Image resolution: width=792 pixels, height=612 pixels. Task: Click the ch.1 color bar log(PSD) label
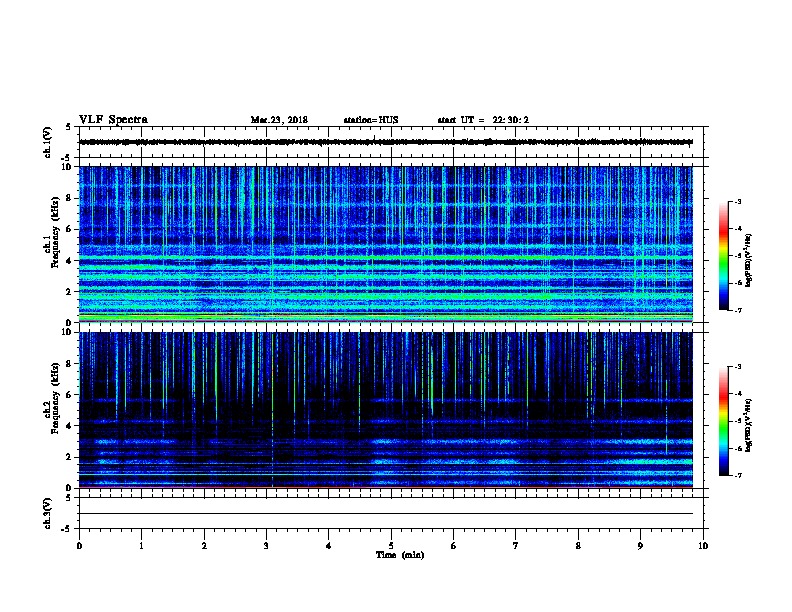coord(749,260)
